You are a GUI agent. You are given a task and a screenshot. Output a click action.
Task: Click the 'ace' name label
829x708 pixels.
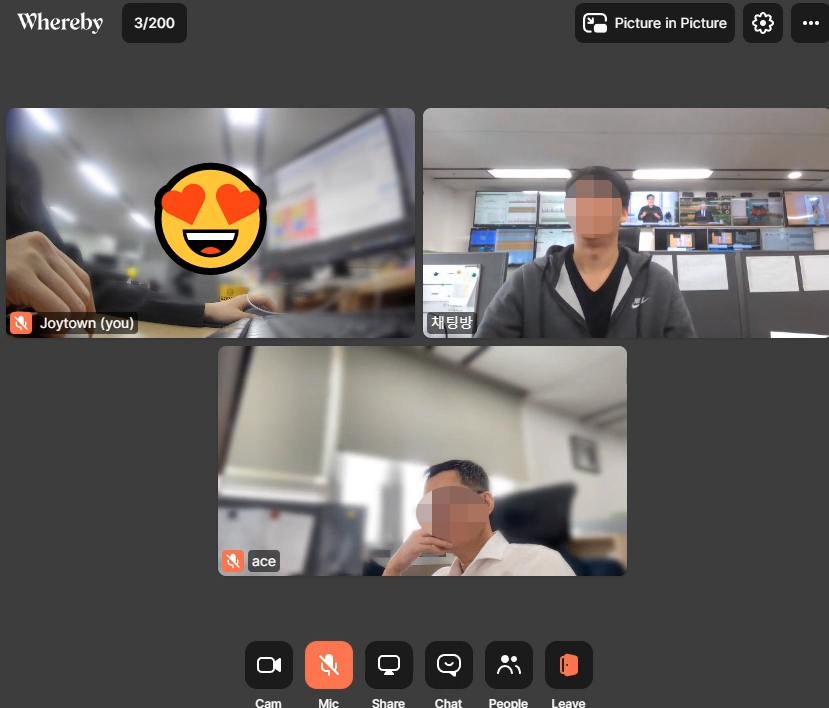[264, 561]
